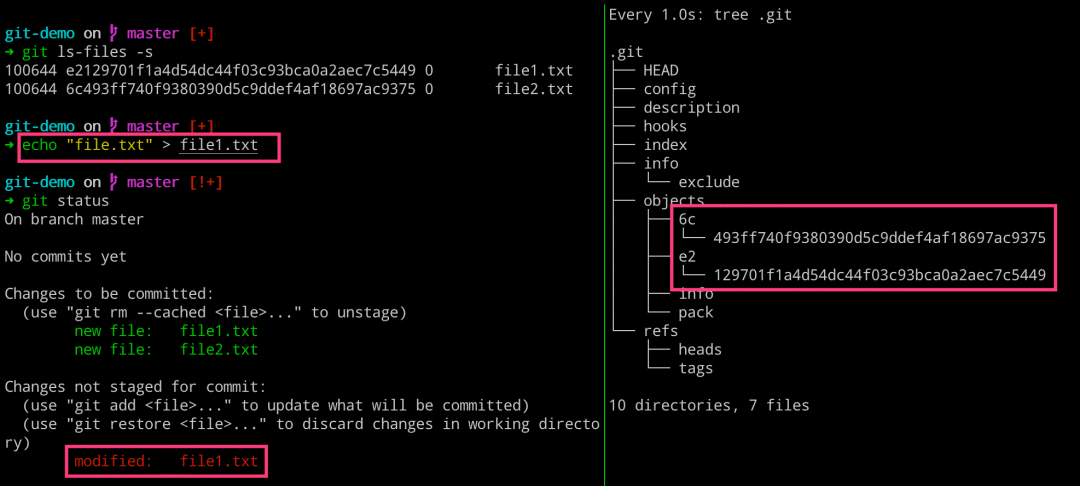Click the 'Changes to be committed:' heading
This screenshot has height=486, width=1080.
click(109, 294)
